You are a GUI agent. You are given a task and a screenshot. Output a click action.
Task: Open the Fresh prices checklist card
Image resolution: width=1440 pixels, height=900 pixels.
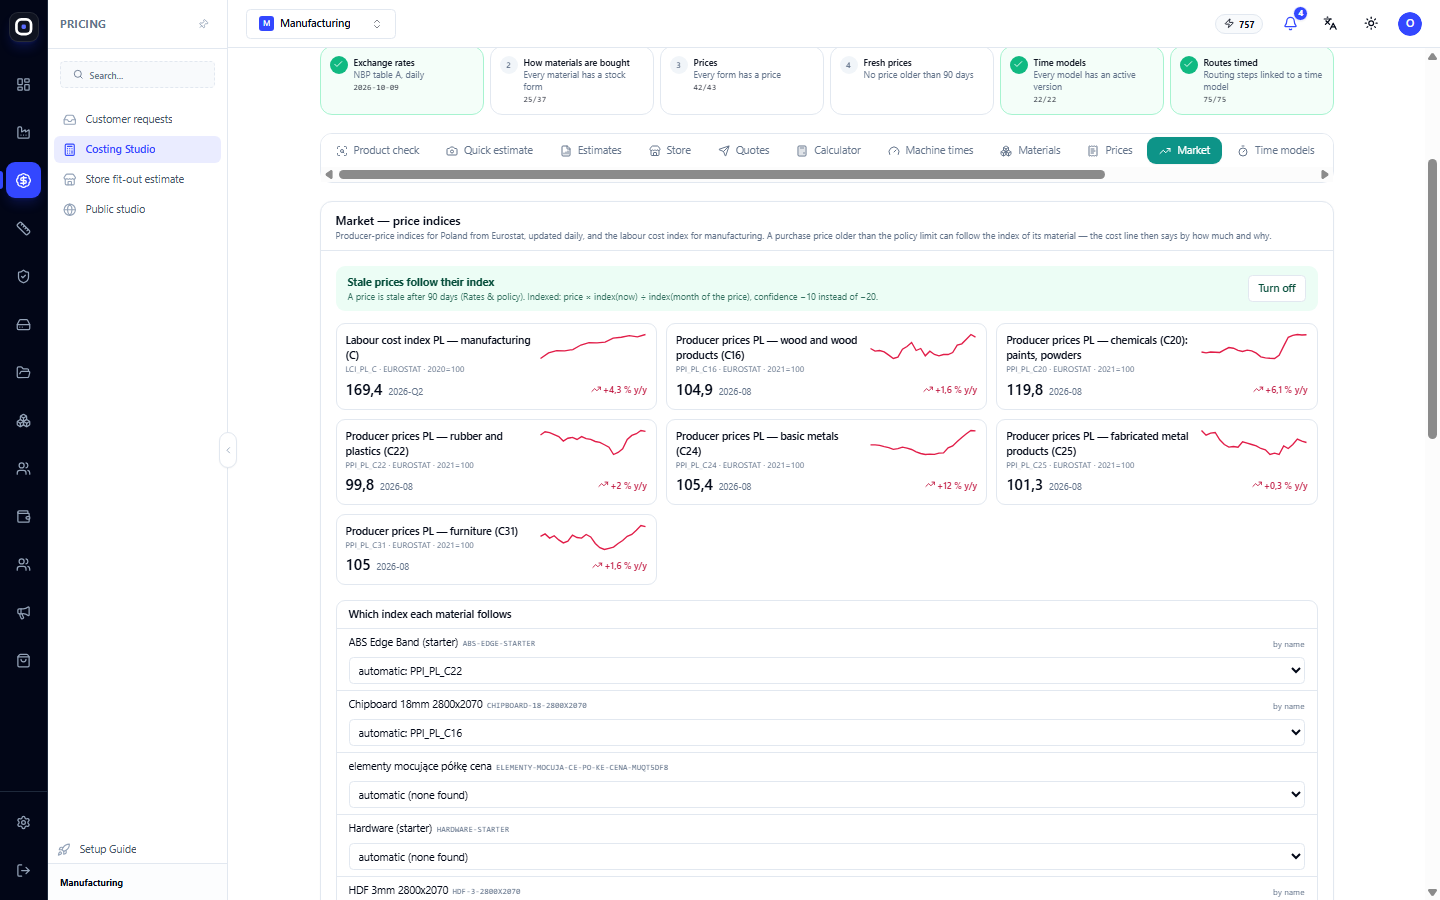click(912, 80)
